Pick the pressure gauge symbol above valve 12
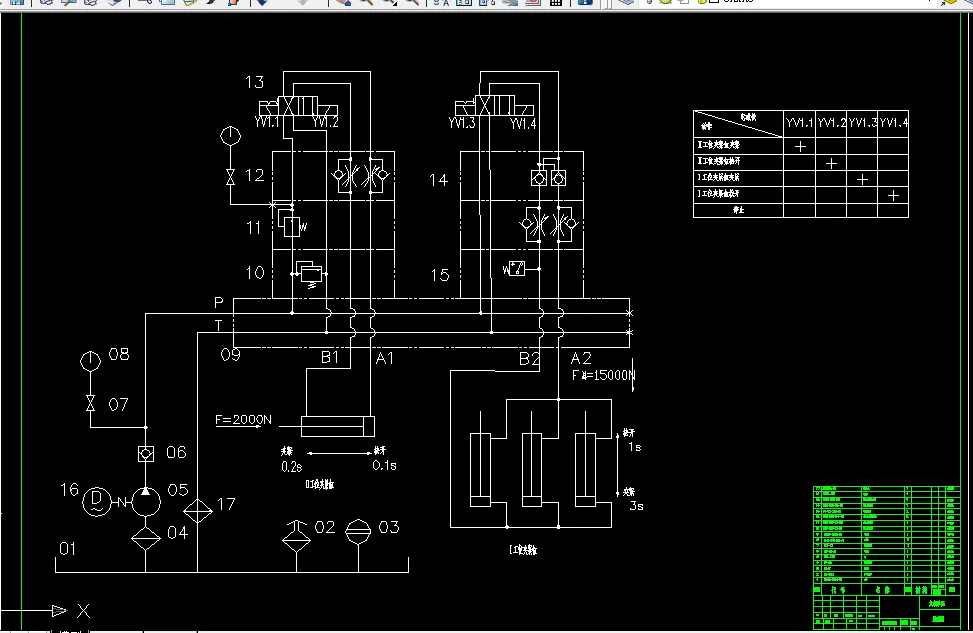 pos(230,135)
